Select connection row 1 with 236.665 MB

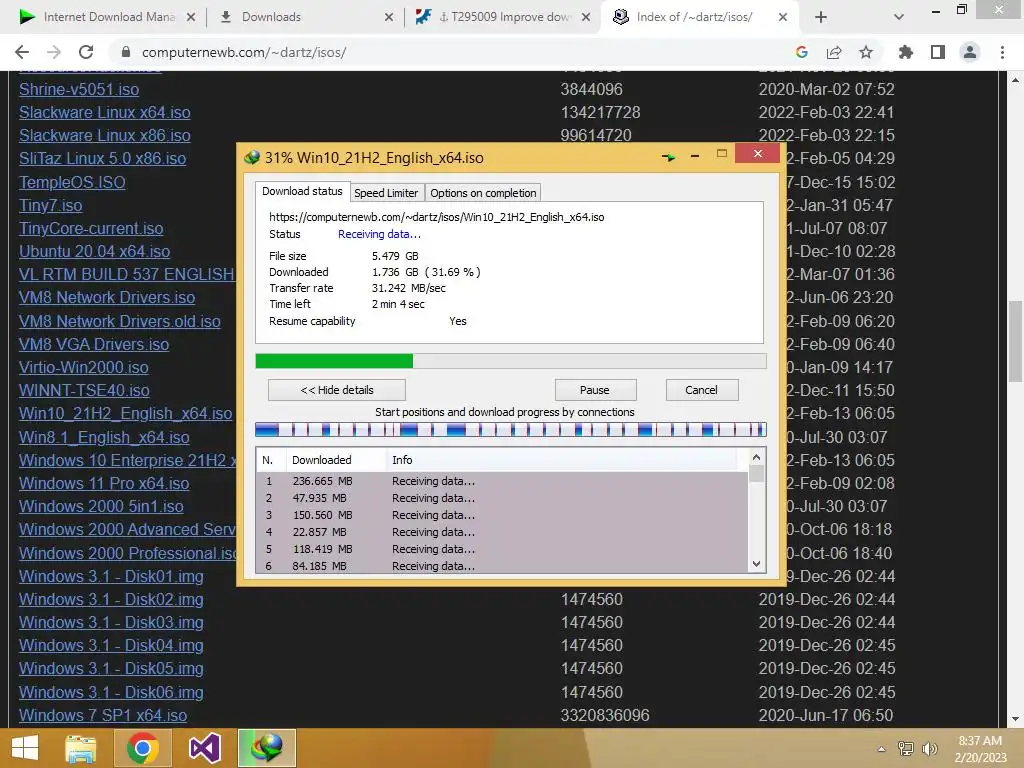click(502, 481)
